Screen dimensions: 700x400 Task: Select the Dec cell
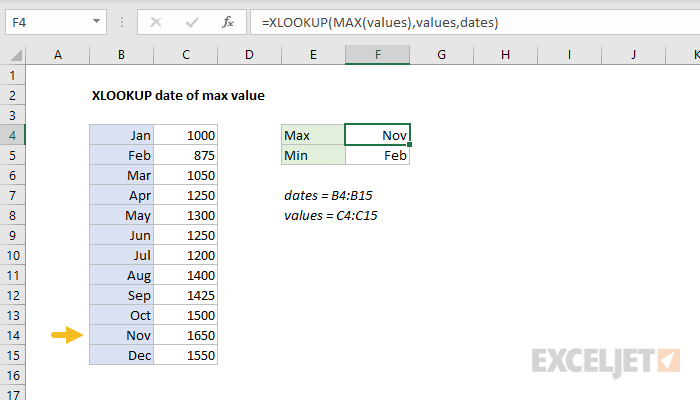tap(121, 355)
